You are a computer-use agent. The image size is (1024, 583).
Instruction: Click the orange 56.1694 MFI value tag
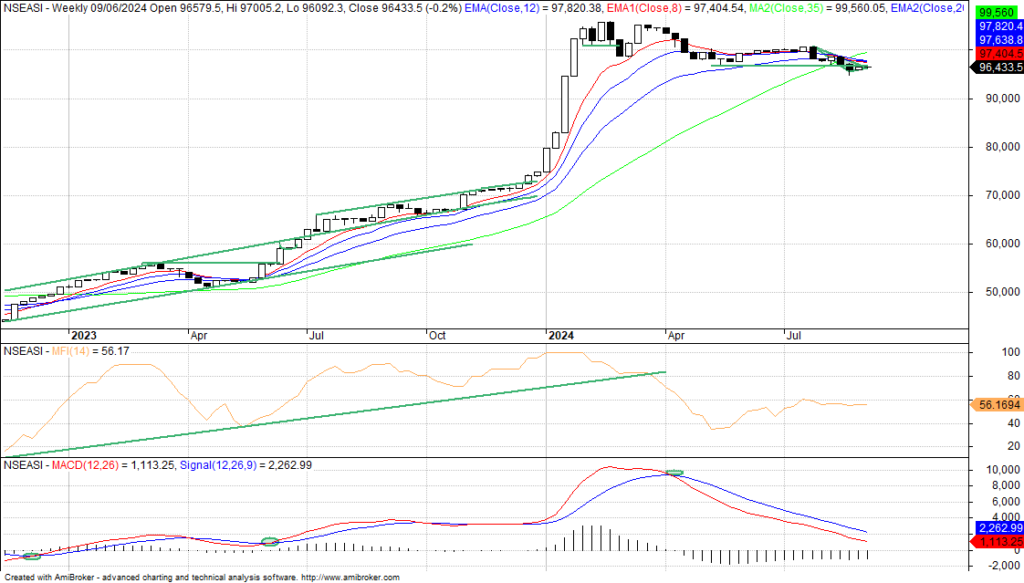pos(994,405)
